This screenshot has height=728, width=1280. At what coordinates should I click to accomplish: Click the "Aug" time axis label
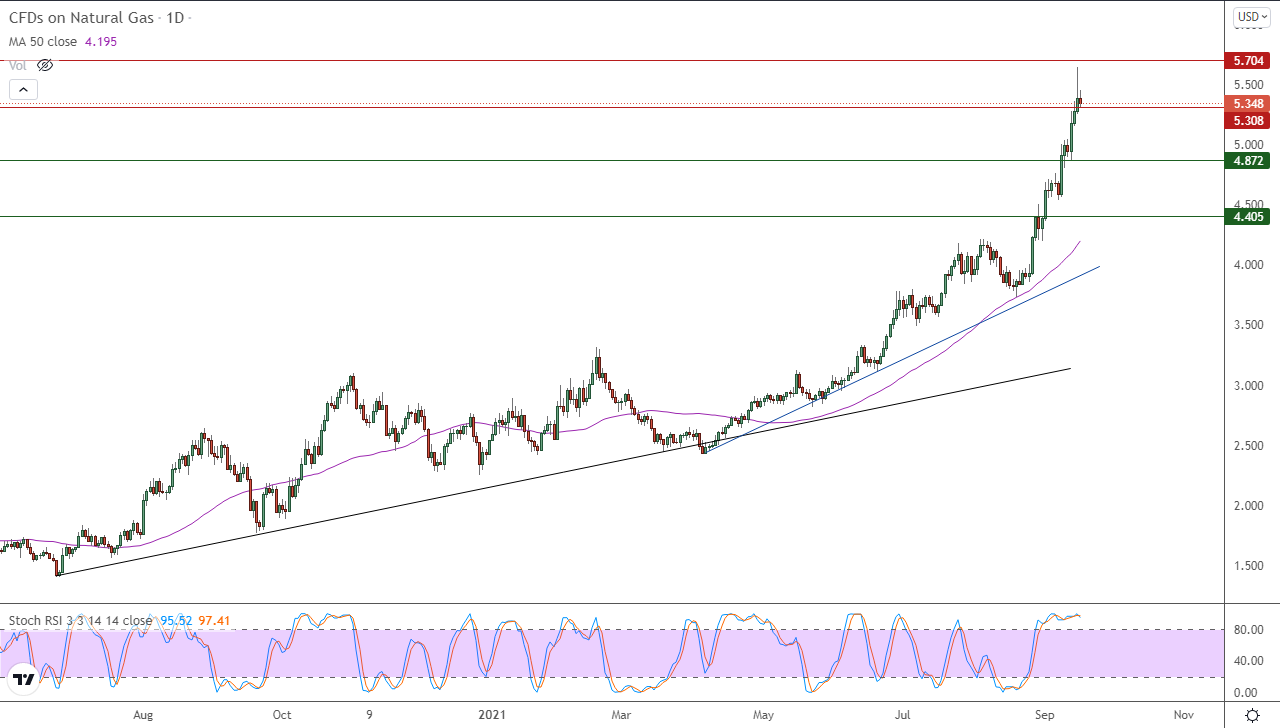tap(143, 715)
